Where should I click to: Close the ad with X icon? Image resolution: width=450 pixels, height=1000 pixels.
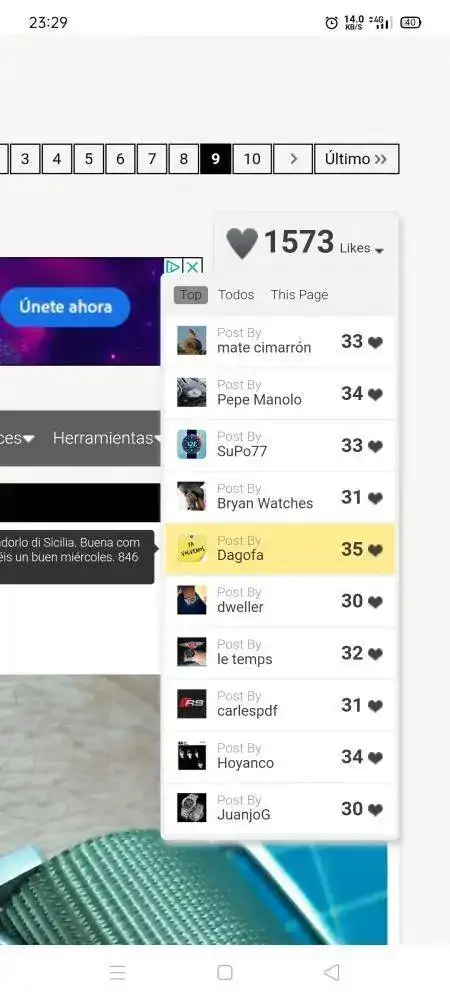(192, 266)
